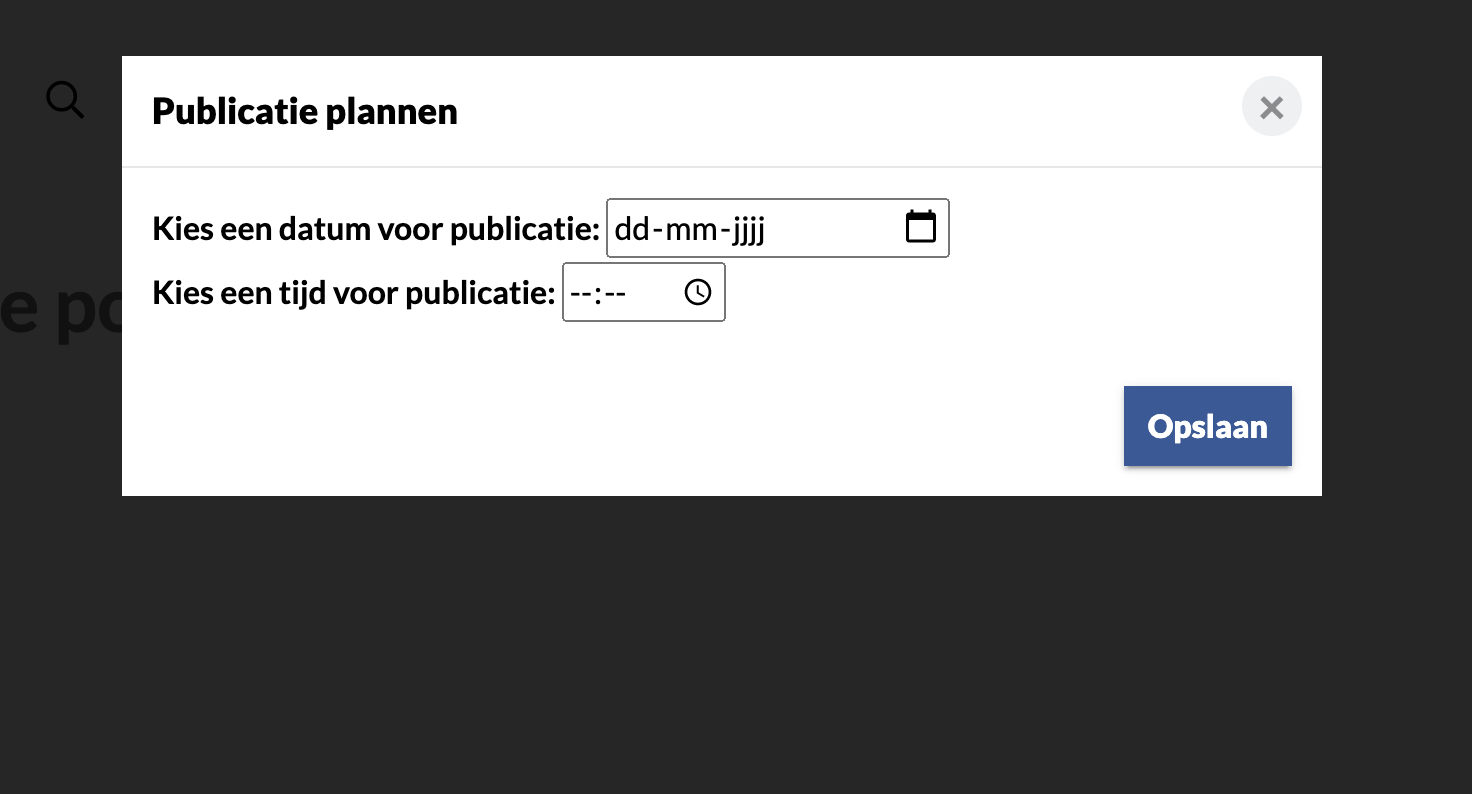Click the search magnifier icon behind the dialog
Image resolution: width=1472 pixels, height=794 pixels.
click(x=65, y=100)
